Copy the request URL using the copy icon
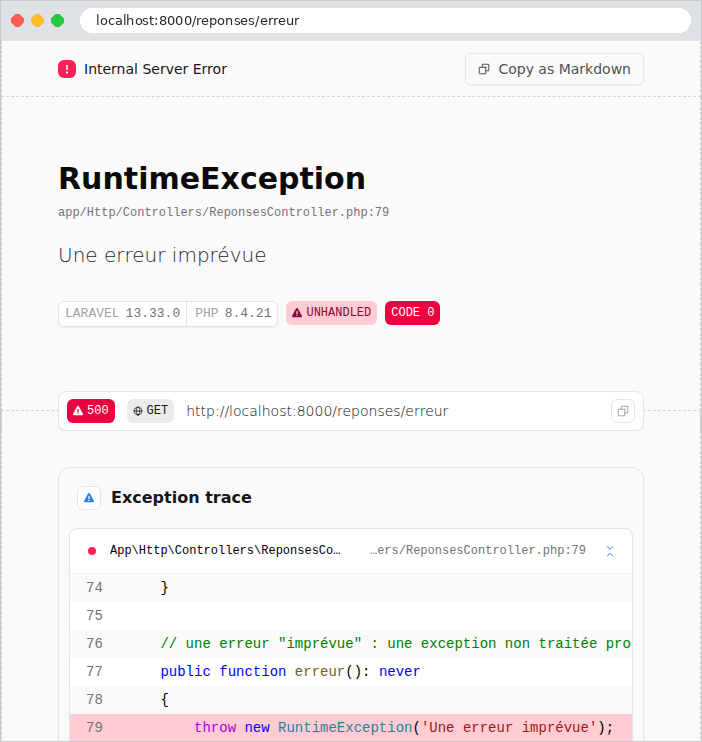 (x=622, y=411)
